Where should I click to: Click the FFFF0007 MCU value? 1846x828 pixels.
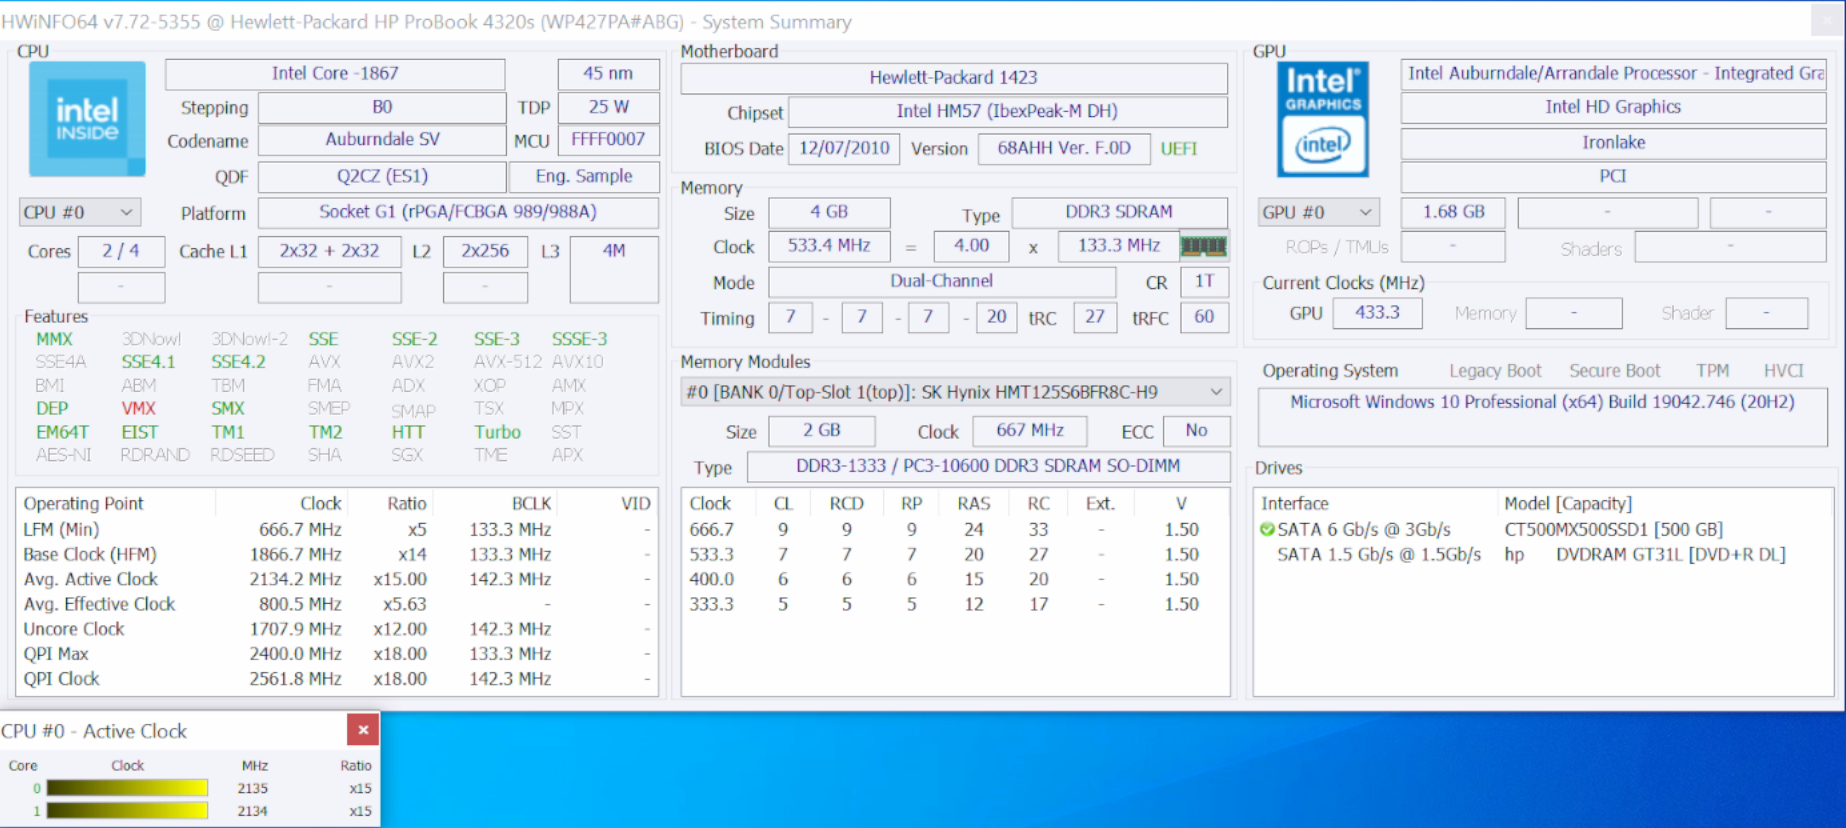[x=608, y=140]
